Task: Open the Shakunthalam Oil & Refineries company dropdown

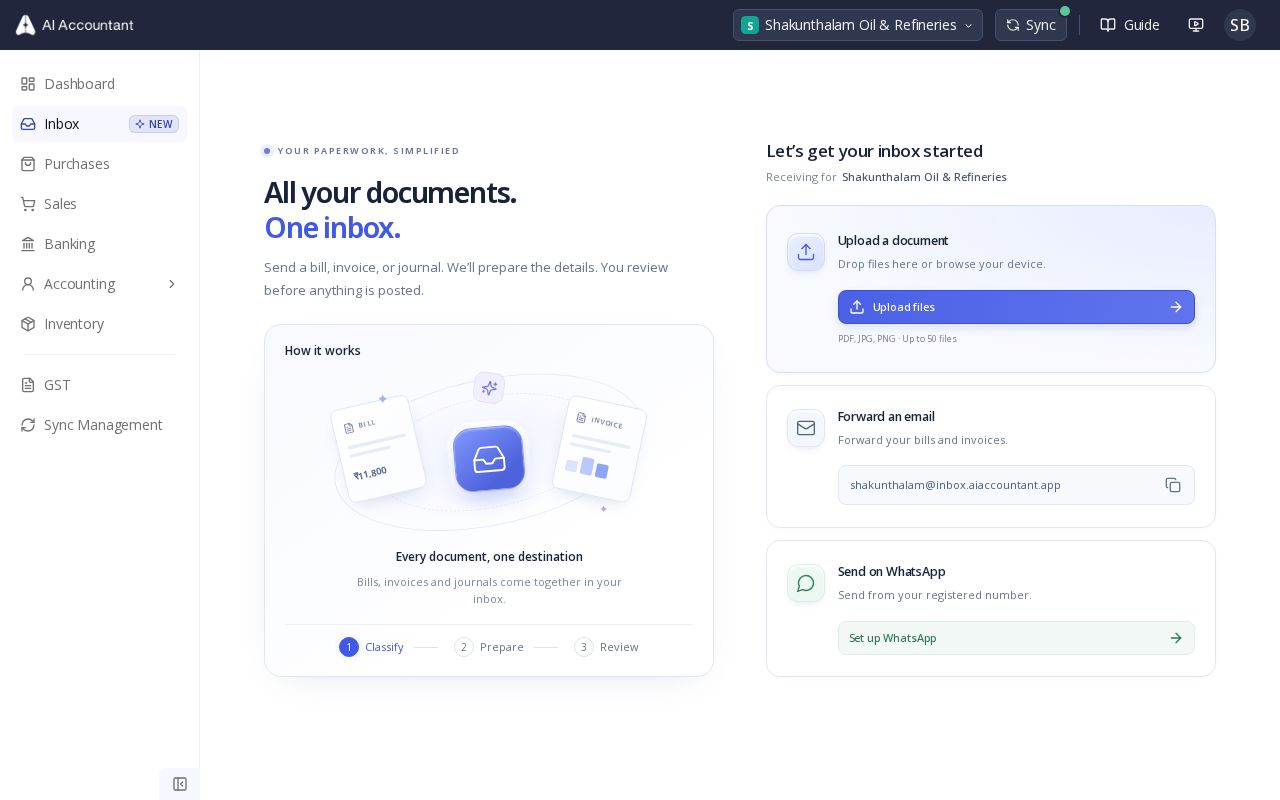Action: click(x=858, y=25)
